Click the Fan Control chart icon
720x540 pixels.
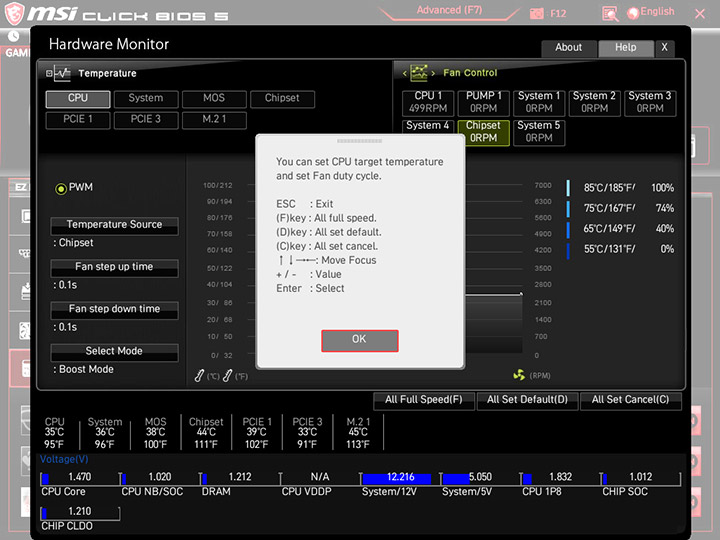(418, 73)
